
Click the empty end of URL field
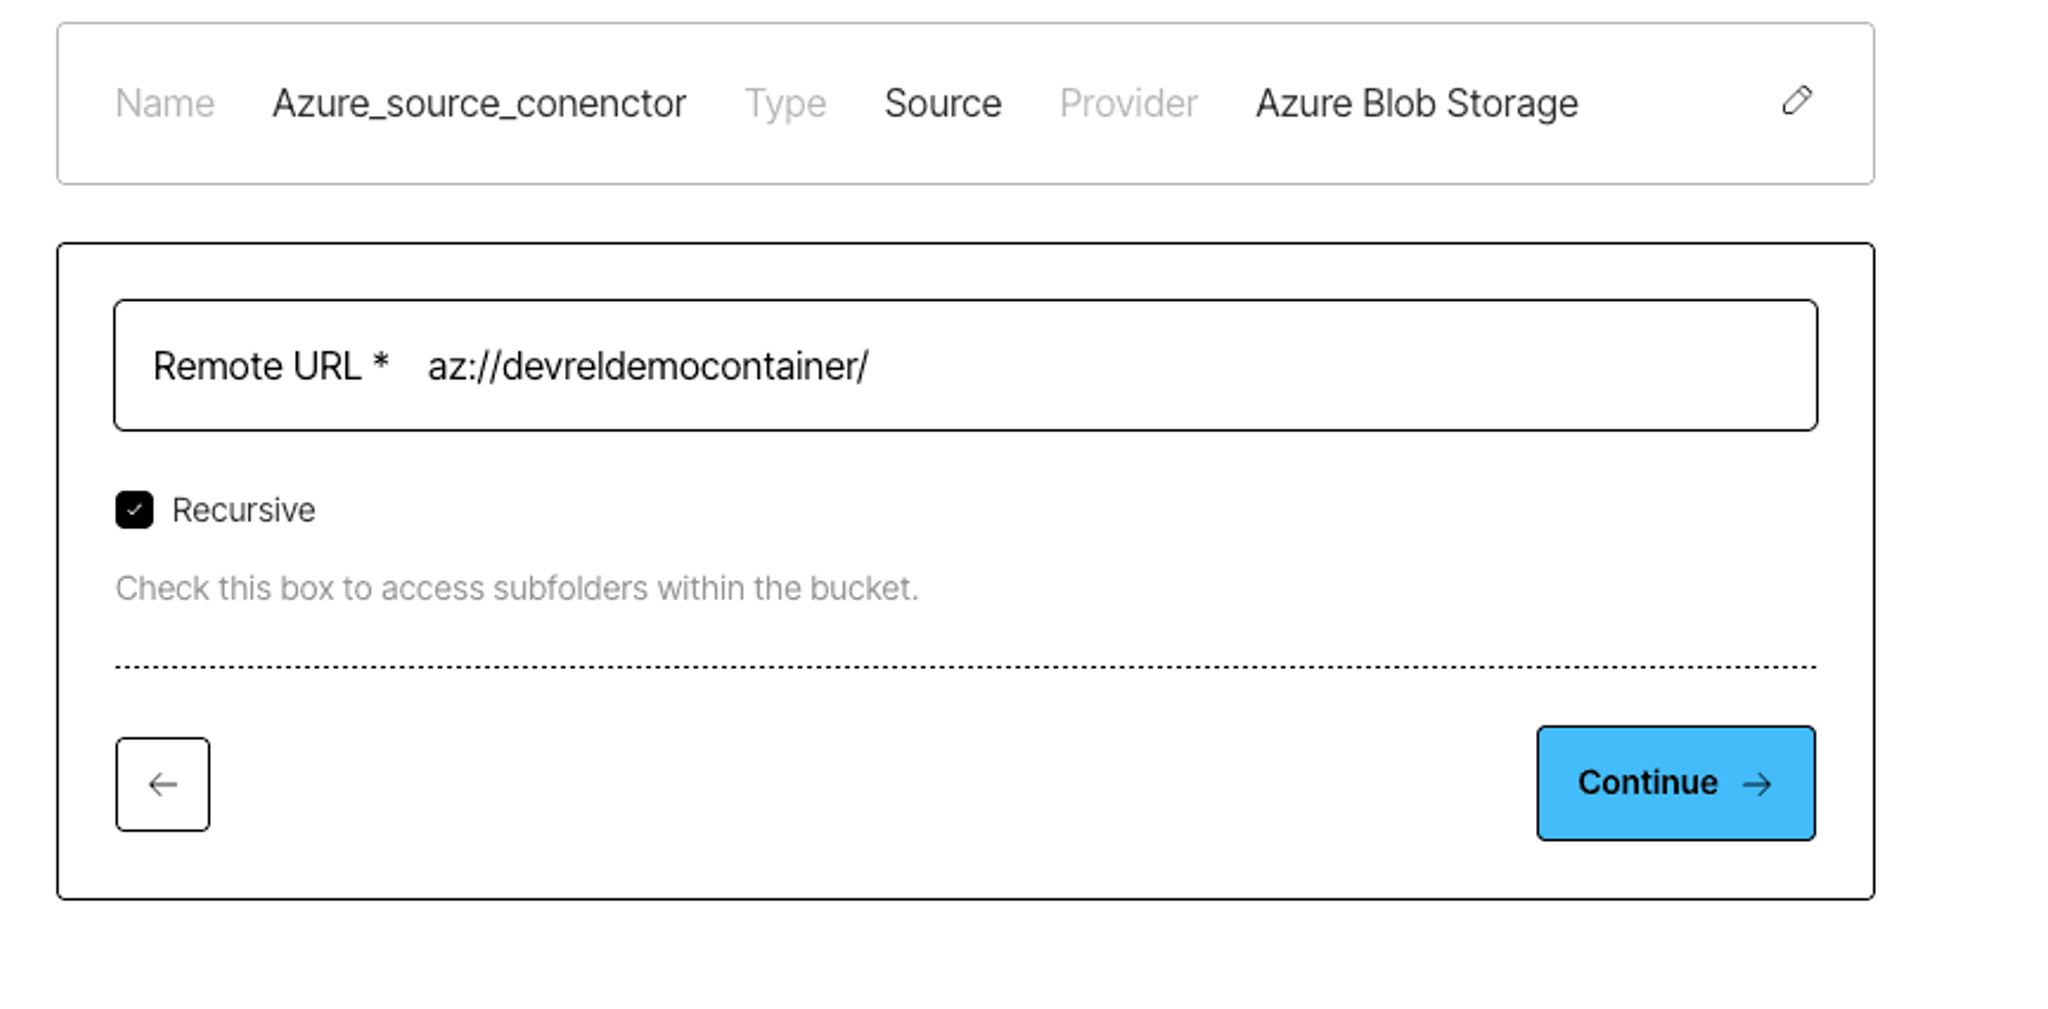(1340, 365)
